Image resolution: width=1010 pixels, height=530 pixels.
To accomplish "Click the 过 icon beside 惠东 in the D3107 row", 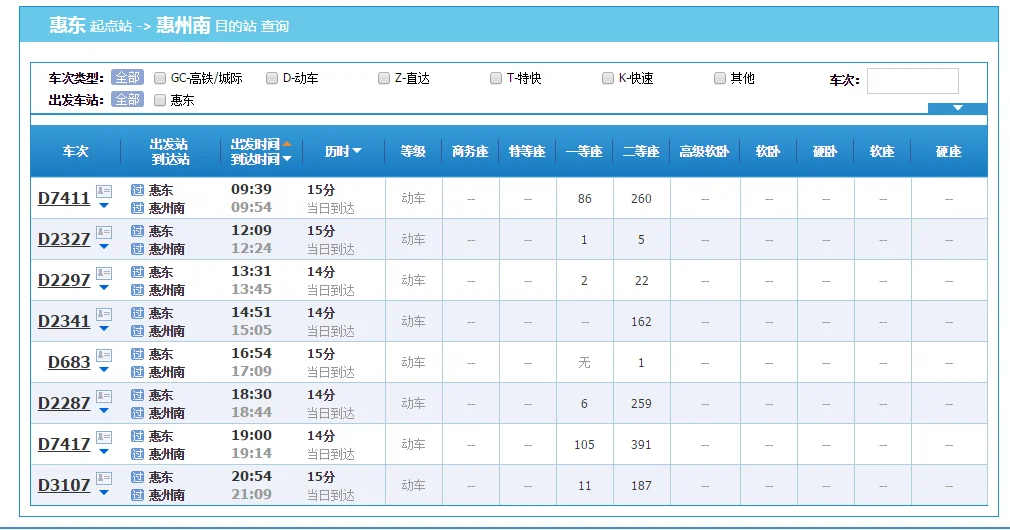I will [x=137, y=477].
